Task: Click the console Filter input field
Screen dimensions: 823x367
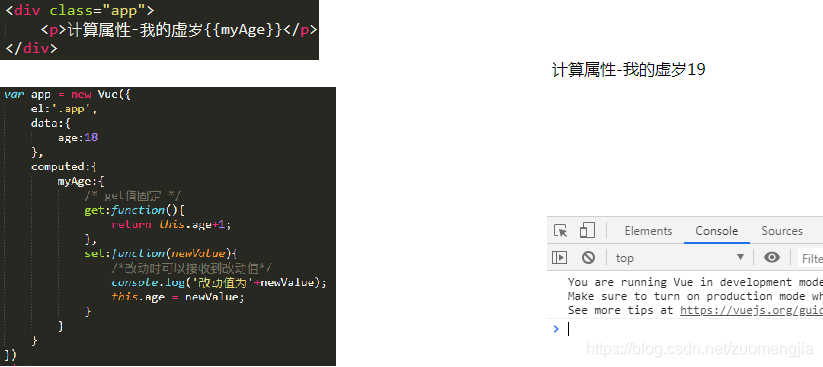Action: coord(810,258)
